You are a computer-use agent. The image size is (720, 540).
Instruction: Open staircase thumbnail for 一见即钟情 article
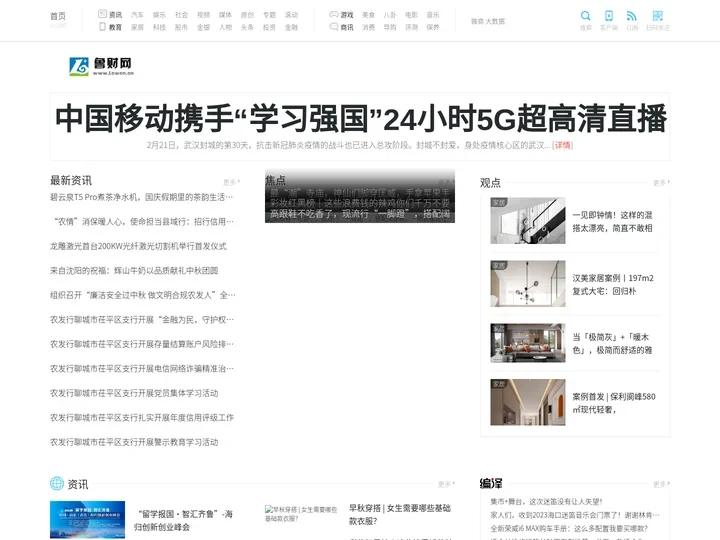pyautogui.click(x=528, y=220)
